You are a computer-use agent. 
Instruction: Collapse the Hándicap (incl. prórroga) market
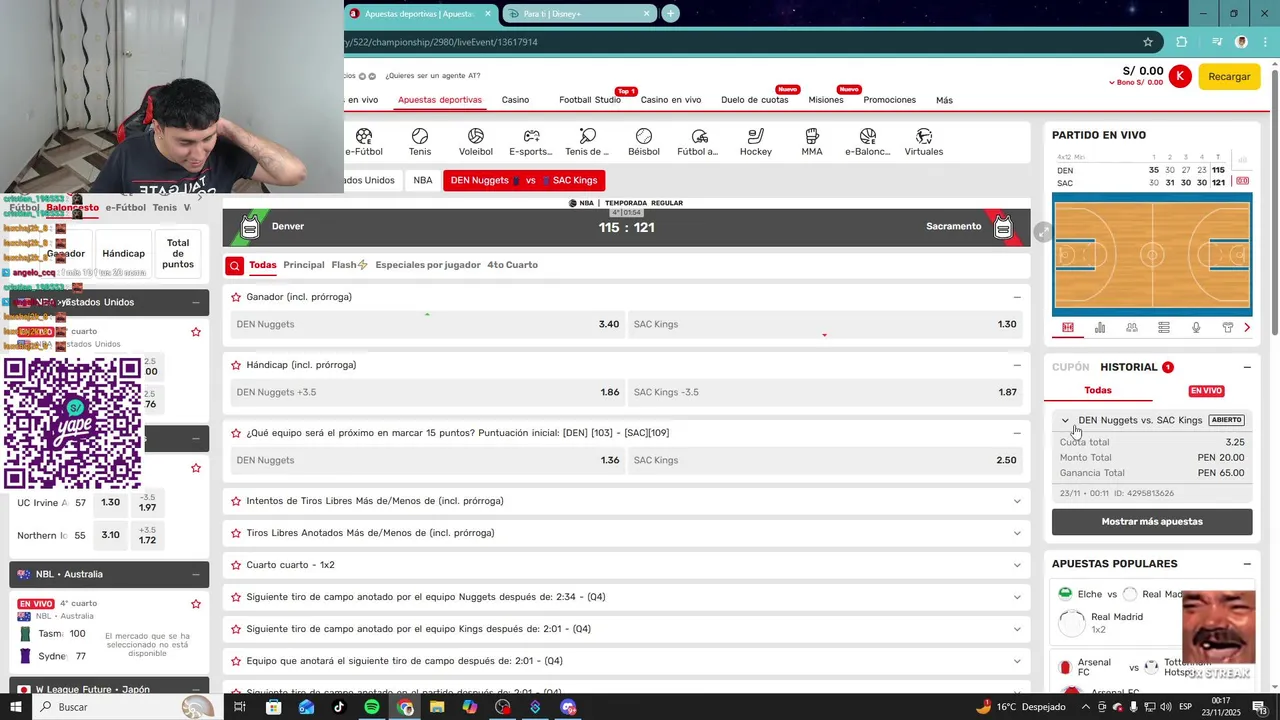[x=1017, y=365]
